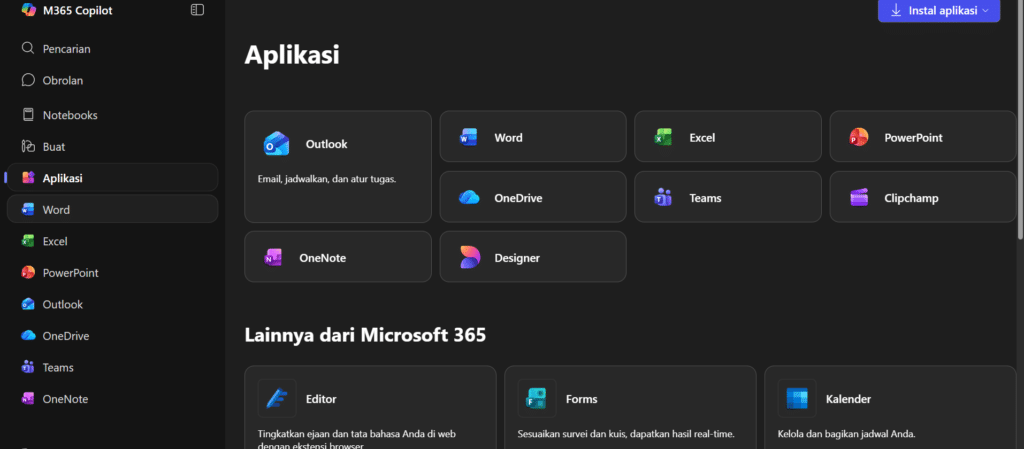
Task: Open Obrolan label in the sidebar
Action: coord(63,80)
